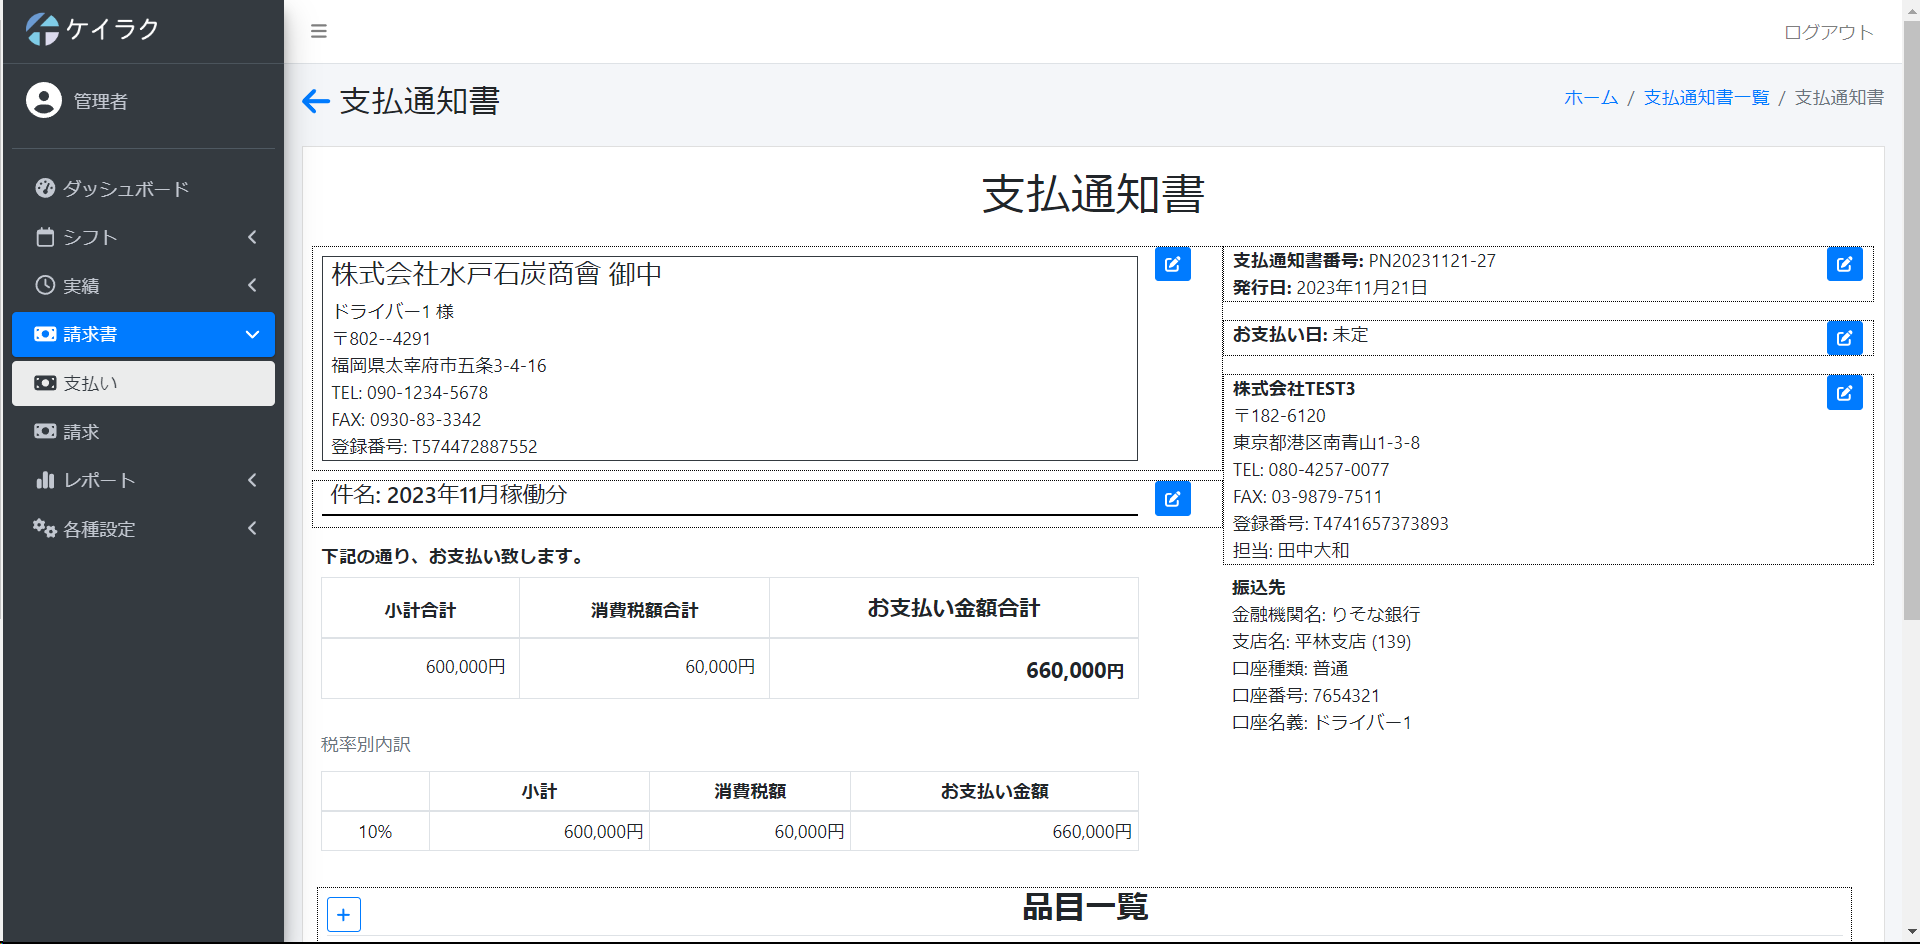This screenshot has height=944, width=1920.
Task: Click 東京都港区南青山1-3-8 address
Action: pos(1326,442)
